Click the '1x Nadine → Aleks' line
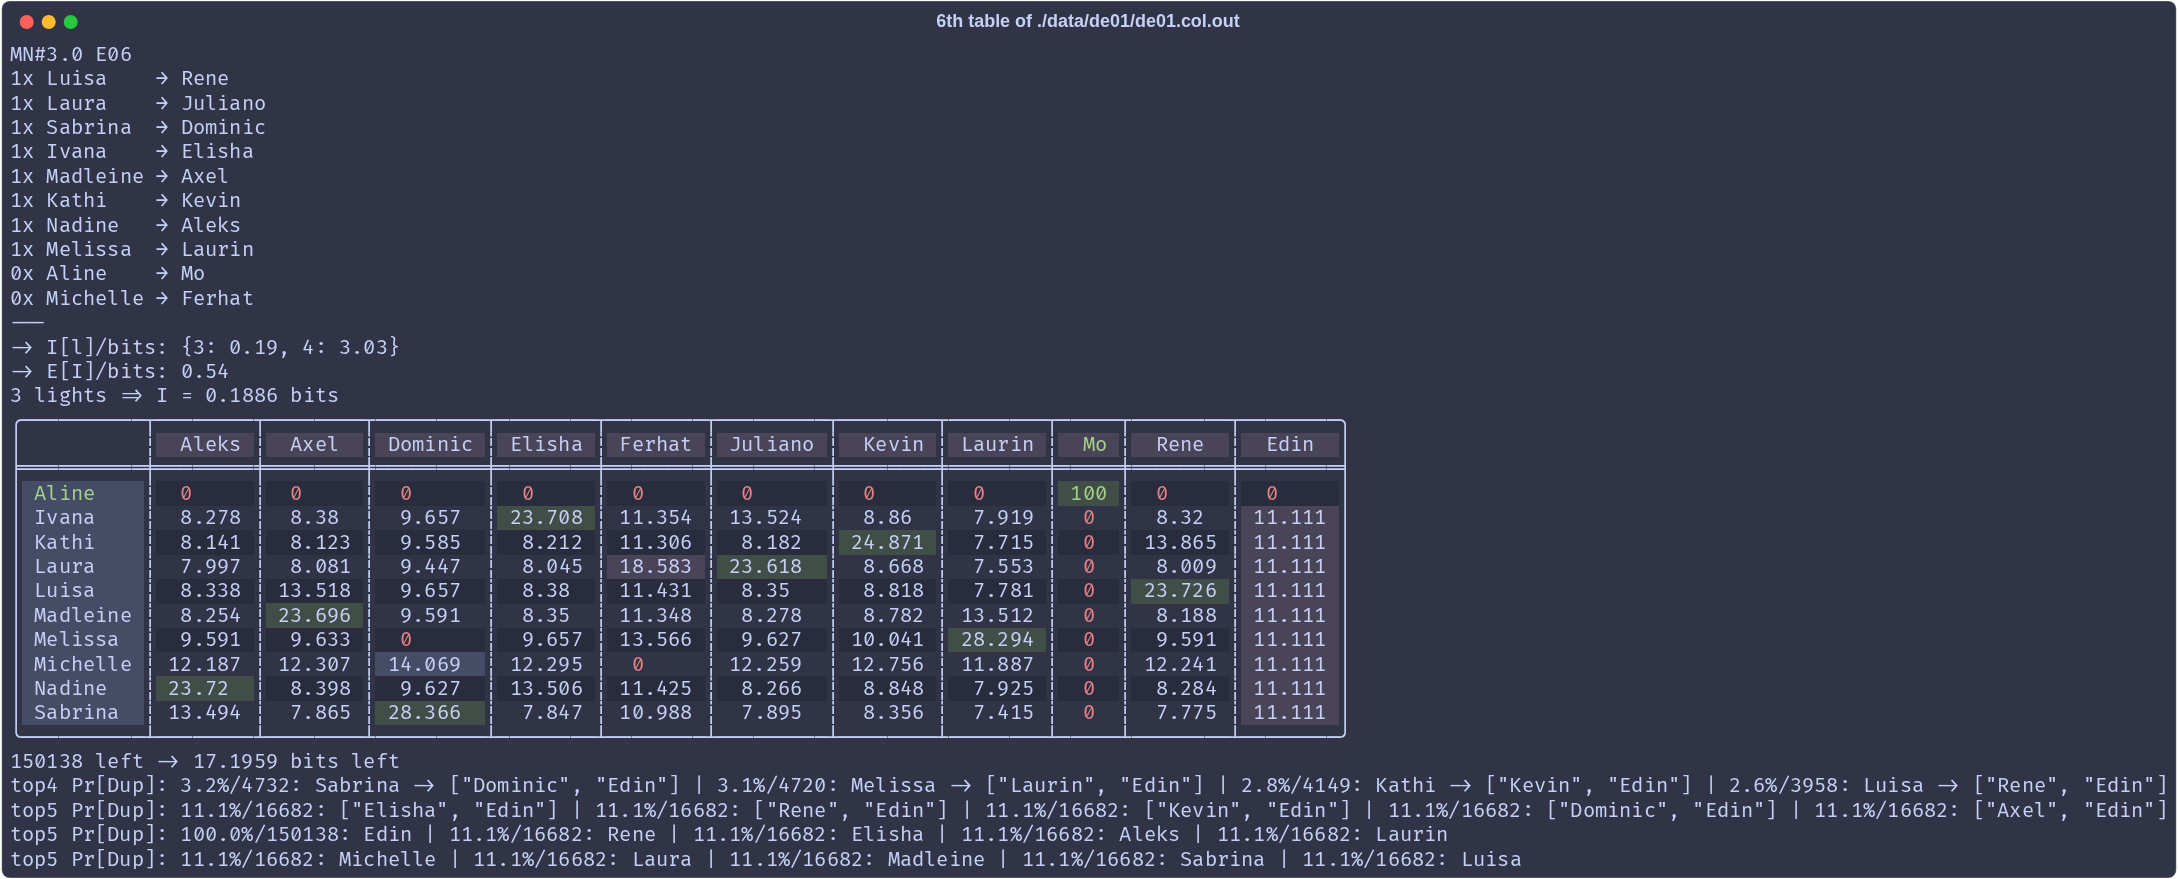The width and height of the screenshot is (2178, 879). pyautogui.click(x=126, y=225)
